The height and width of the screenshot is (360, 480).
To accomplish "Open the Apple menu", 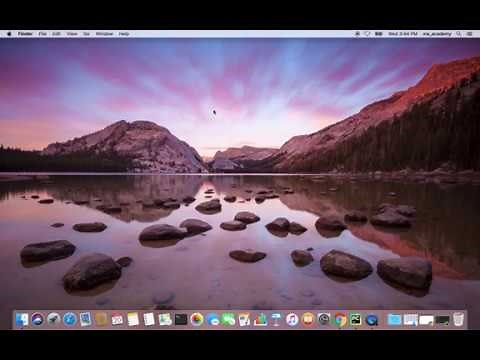I will (x=9, y=34).
